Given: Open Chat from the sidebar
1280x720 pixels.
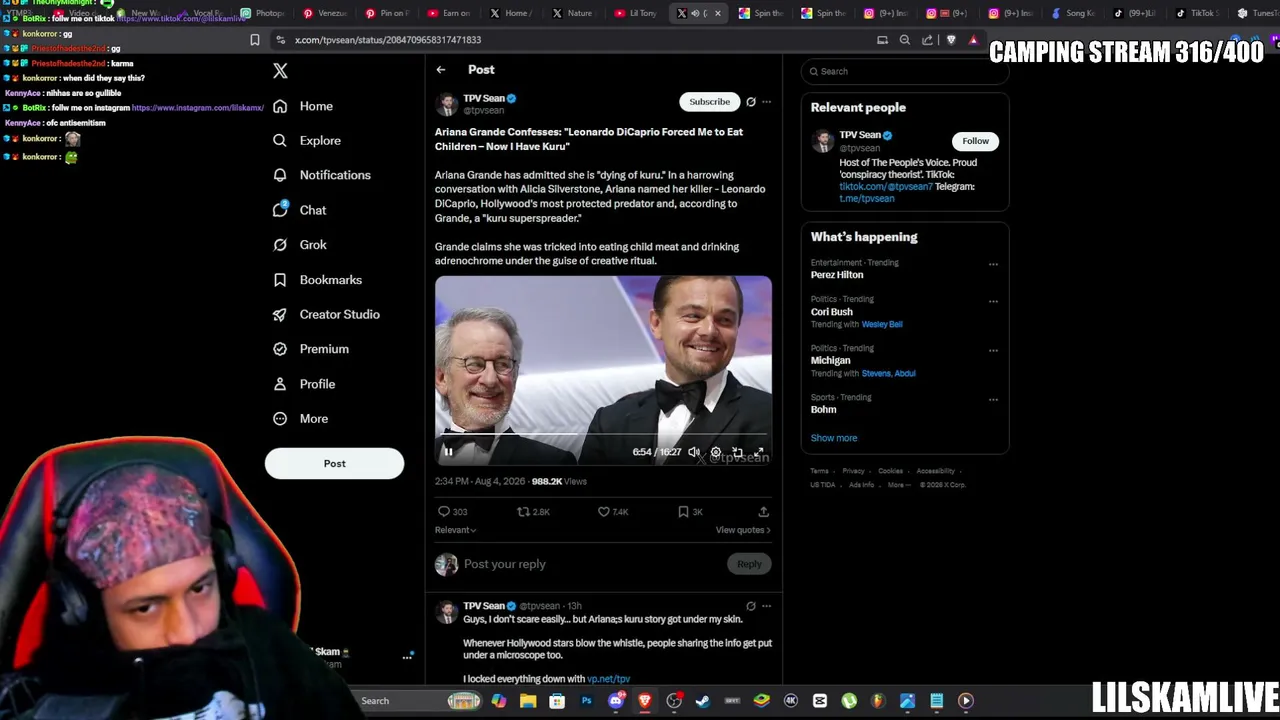Looking at the screenshot, I should pyautogui.click(x=300, y=210).
